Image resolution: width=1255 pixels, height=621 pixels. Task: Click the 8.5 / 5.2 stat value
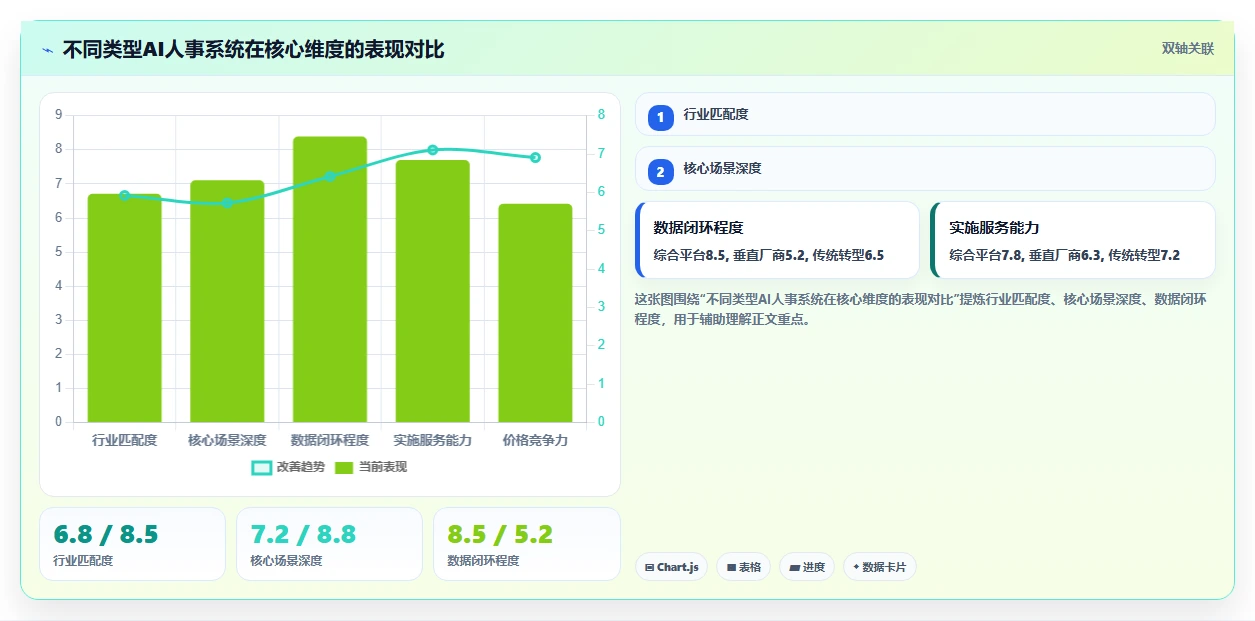point(500,534)
